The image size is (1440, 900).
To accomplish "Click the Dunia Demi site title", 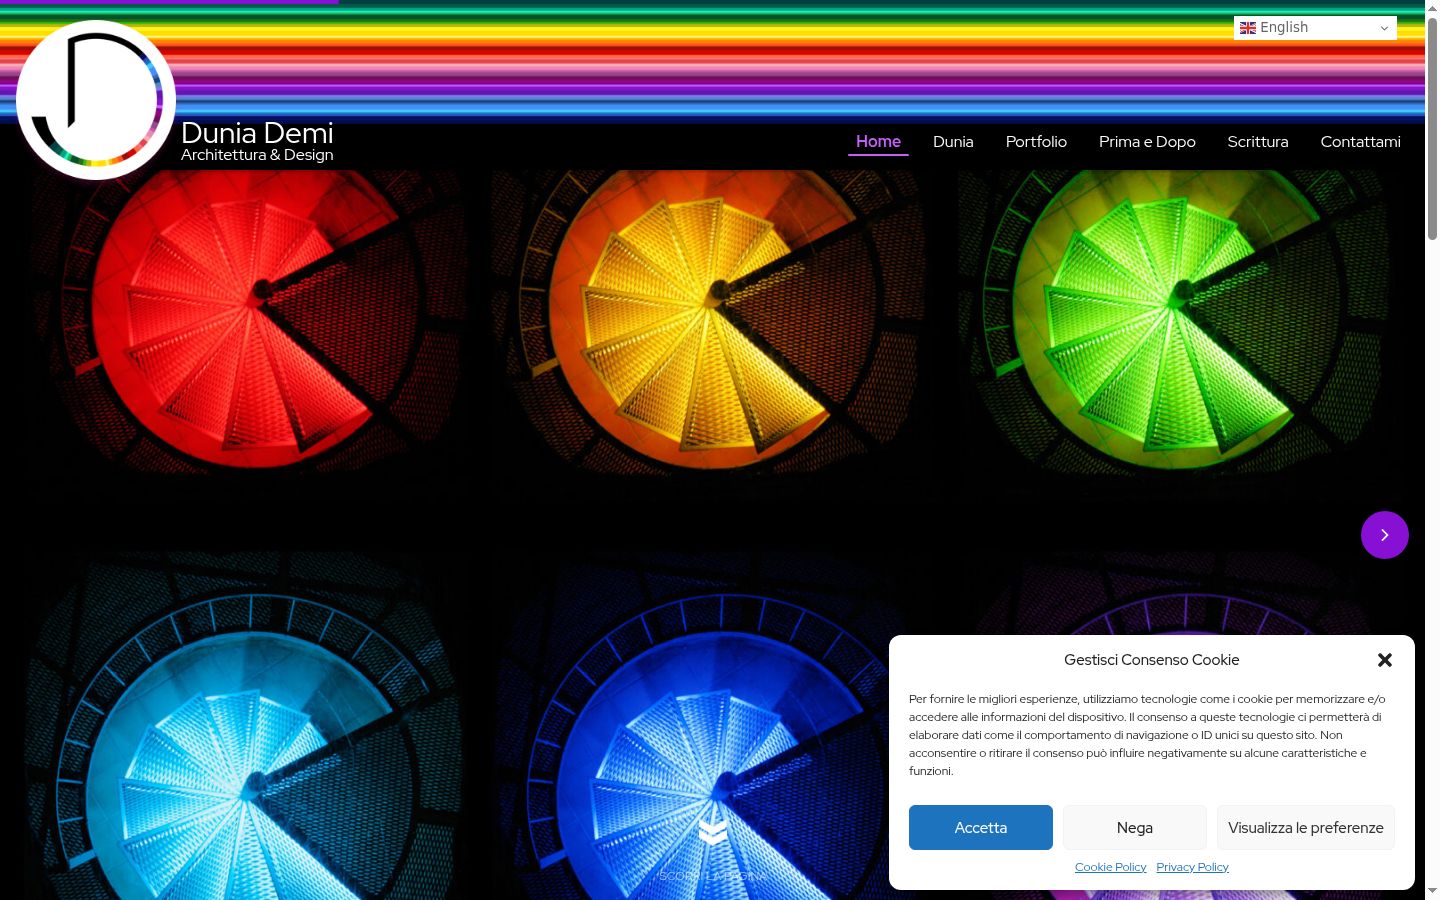I will (257, 133).
